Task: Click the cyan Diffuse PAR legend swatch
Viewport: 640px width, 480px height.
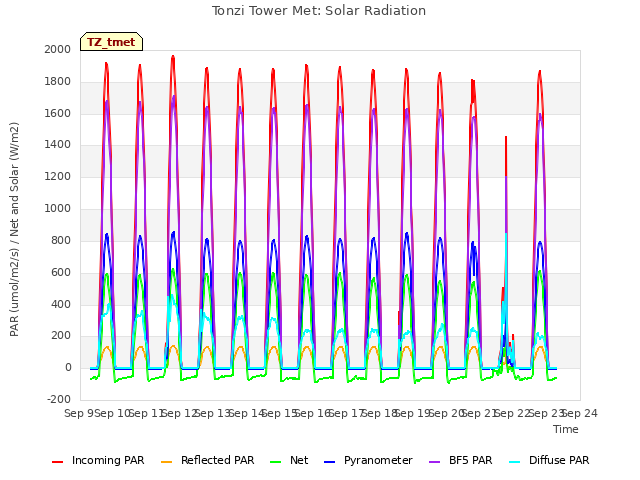Action: coord(515,462)
